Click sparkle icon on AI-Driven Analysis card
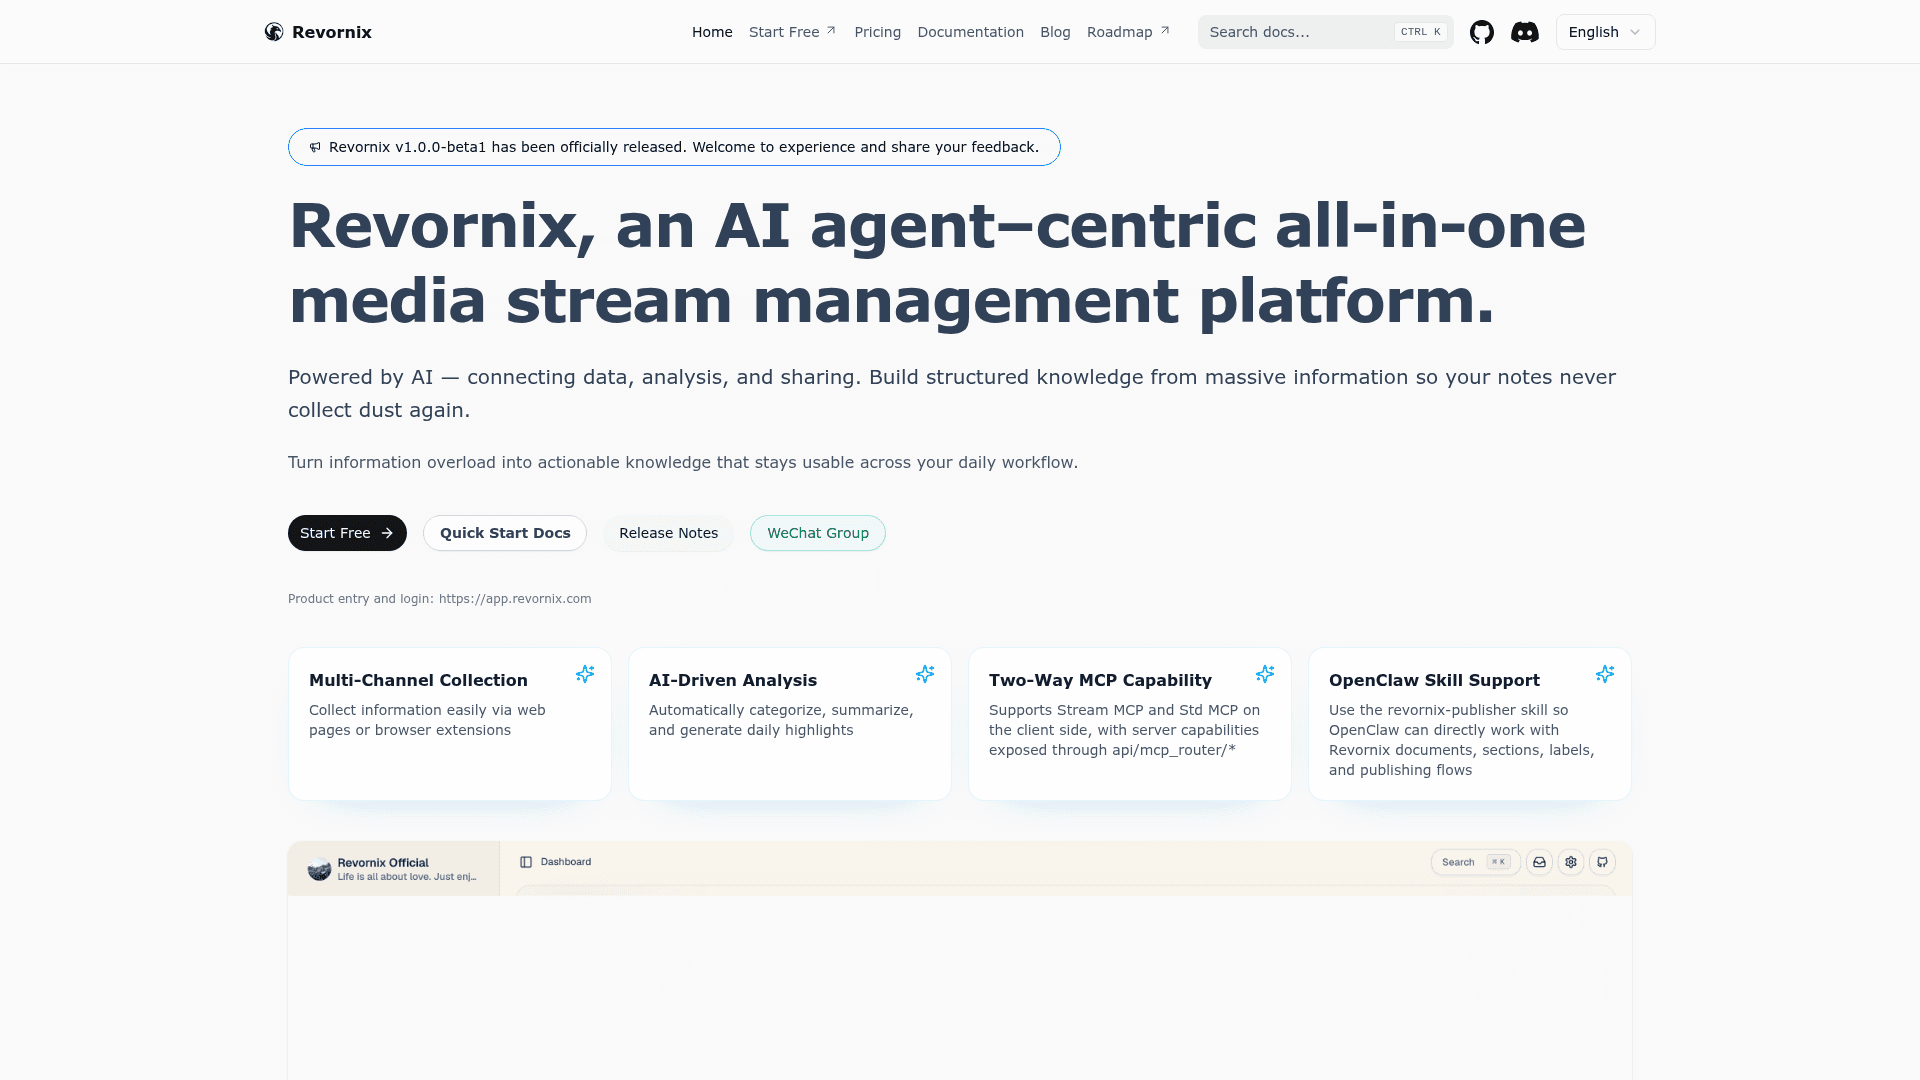Viewport: 1920px width, 1080px height. [925, 674]
